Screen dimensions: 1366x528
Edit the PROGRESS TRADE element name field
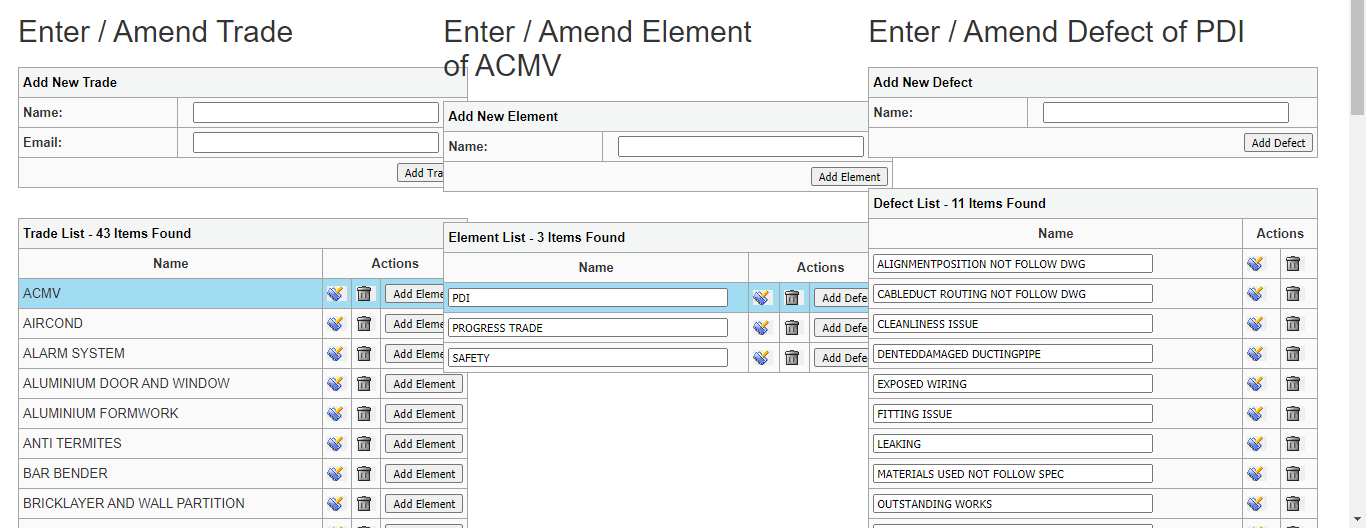[x=587, y=328]
